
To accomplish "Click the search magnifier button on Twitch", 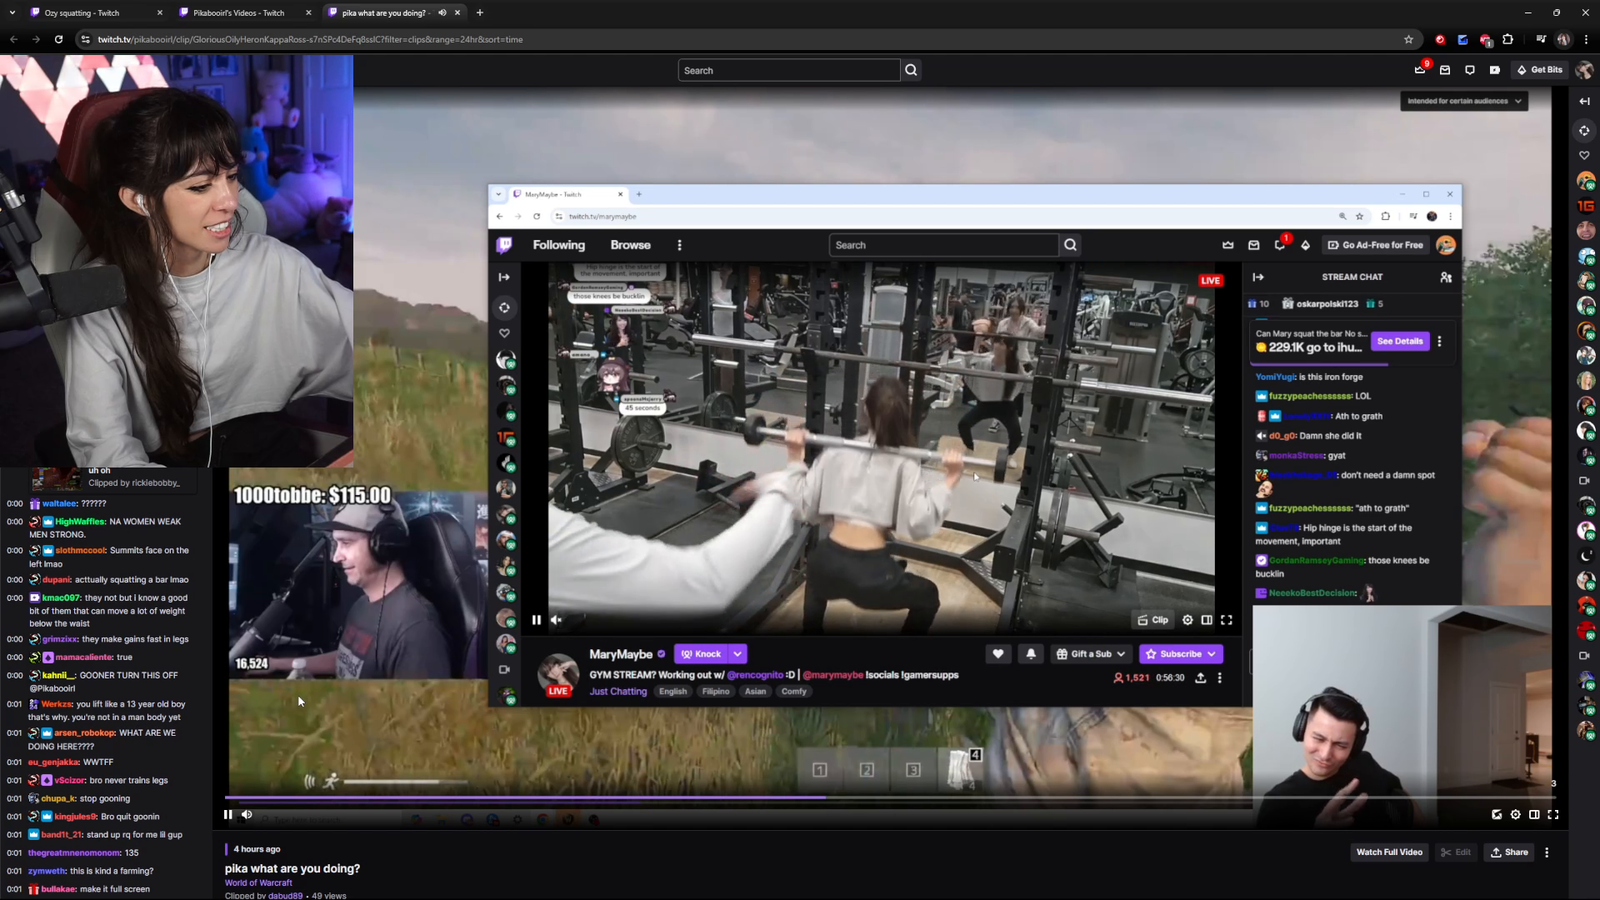I will pos(911,70).
